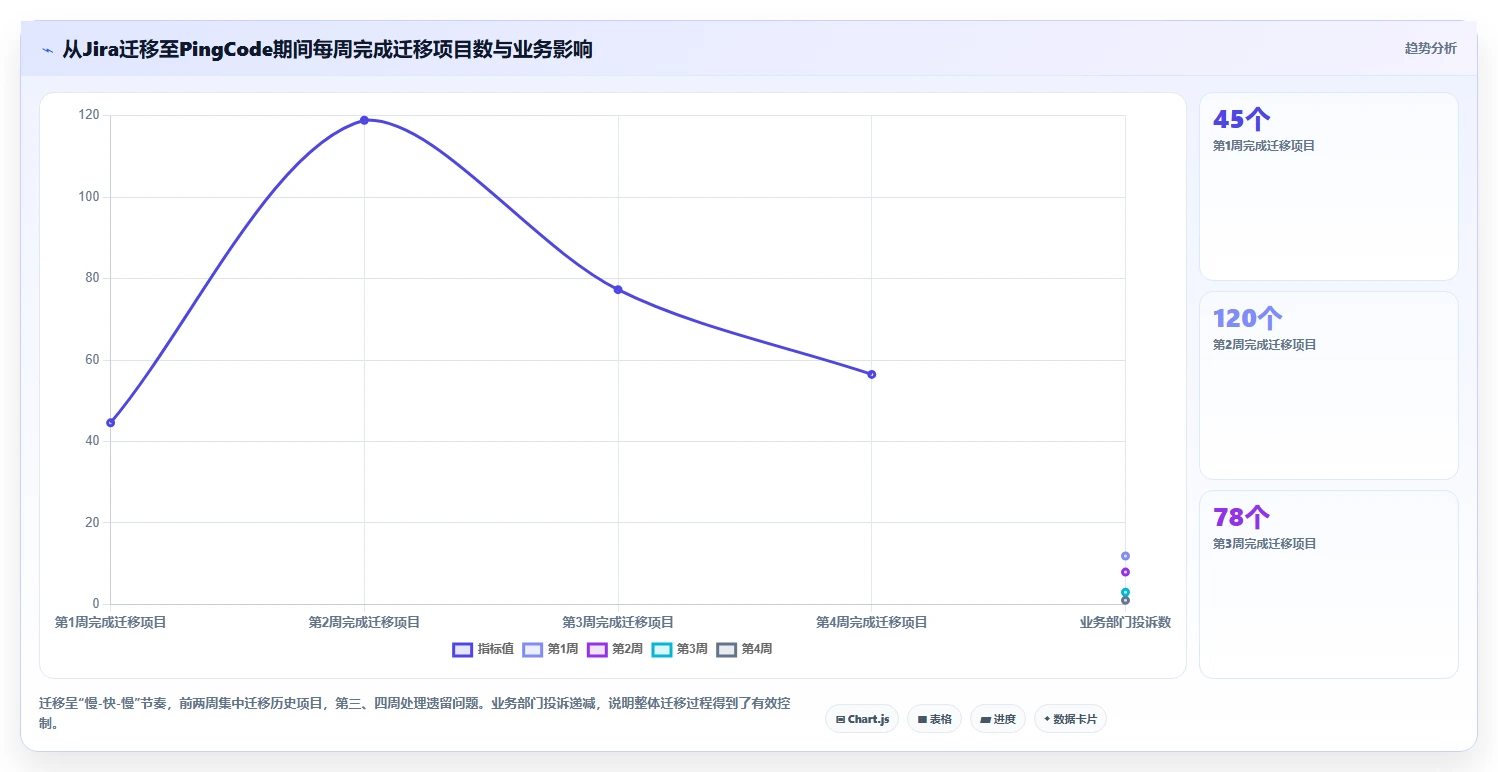Click the week 4 data point at 56
1498x772 pixels.
pyautogui.click(x=872, y=374)
